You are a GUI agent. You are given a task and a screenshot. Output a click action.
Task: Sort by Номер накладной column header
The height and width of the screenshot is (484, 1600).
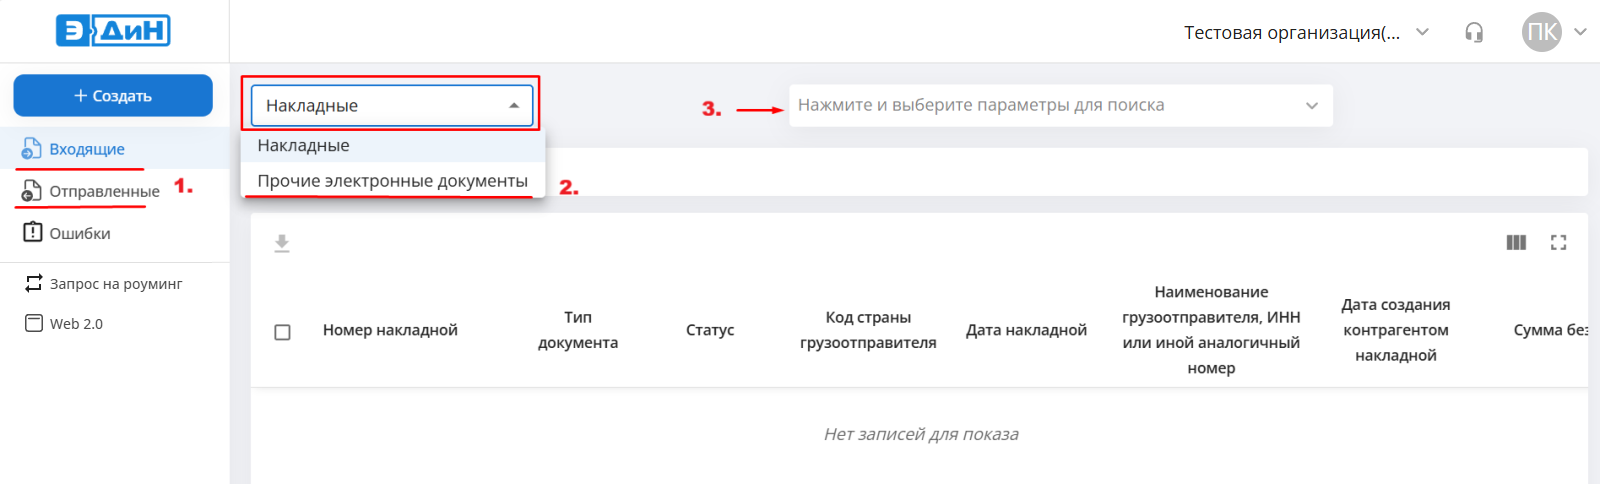pos(390,330)
